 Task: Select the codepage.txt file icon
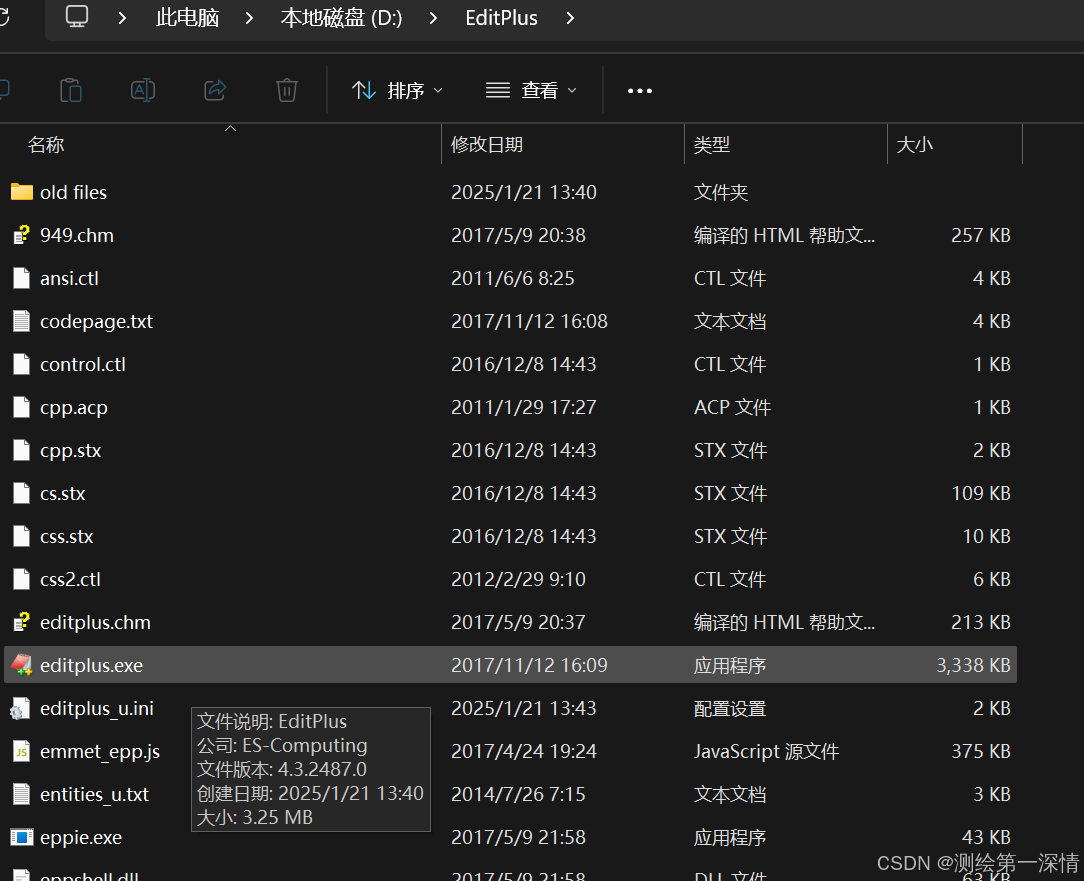21,321
